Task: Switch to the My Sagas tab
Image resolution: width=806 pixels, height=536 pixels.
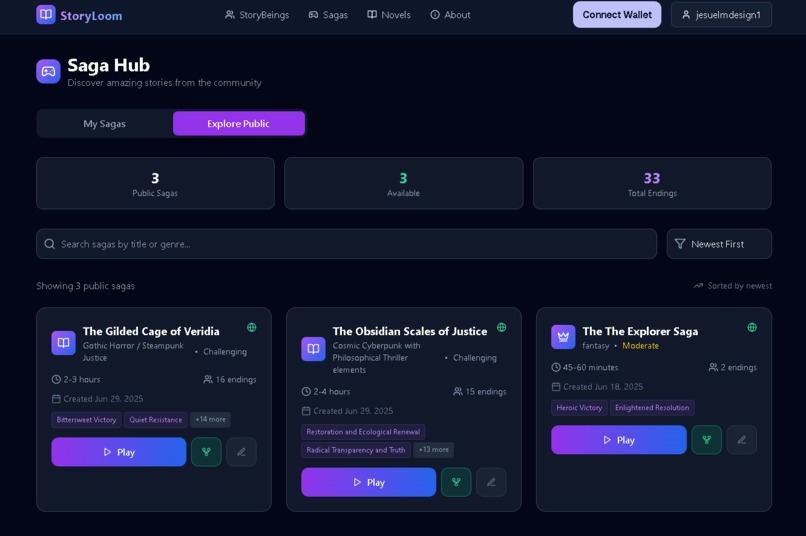Action: 104,124
